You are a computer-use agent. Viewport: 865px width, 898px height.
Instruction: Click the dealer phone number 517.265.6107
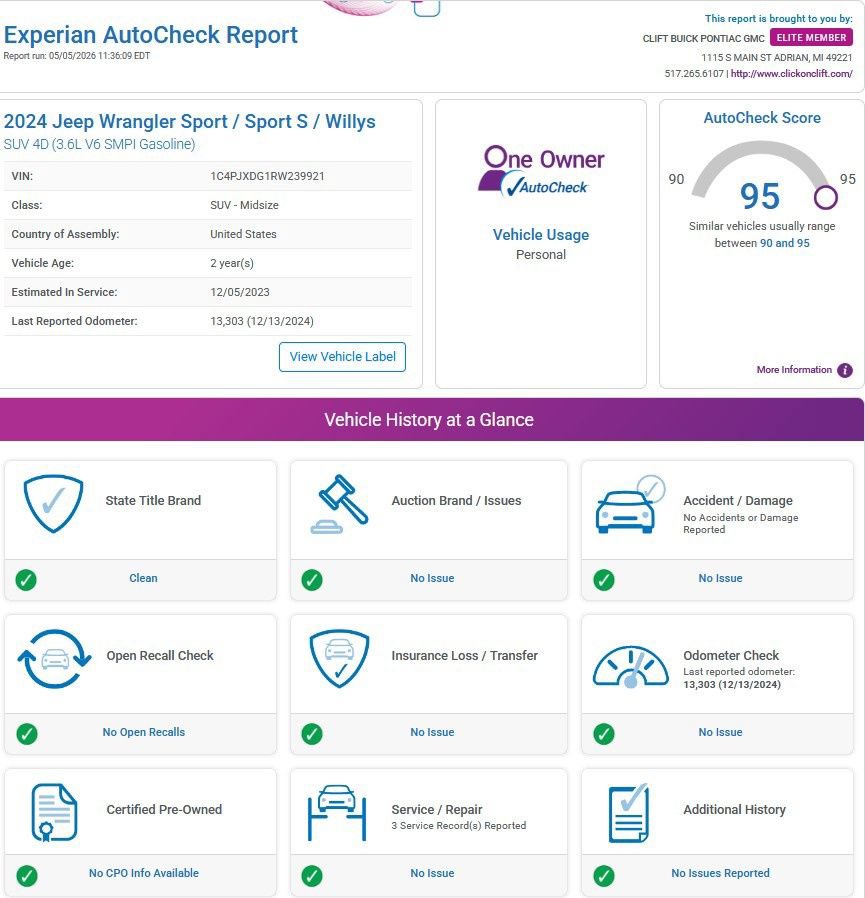tap(694, 73)
